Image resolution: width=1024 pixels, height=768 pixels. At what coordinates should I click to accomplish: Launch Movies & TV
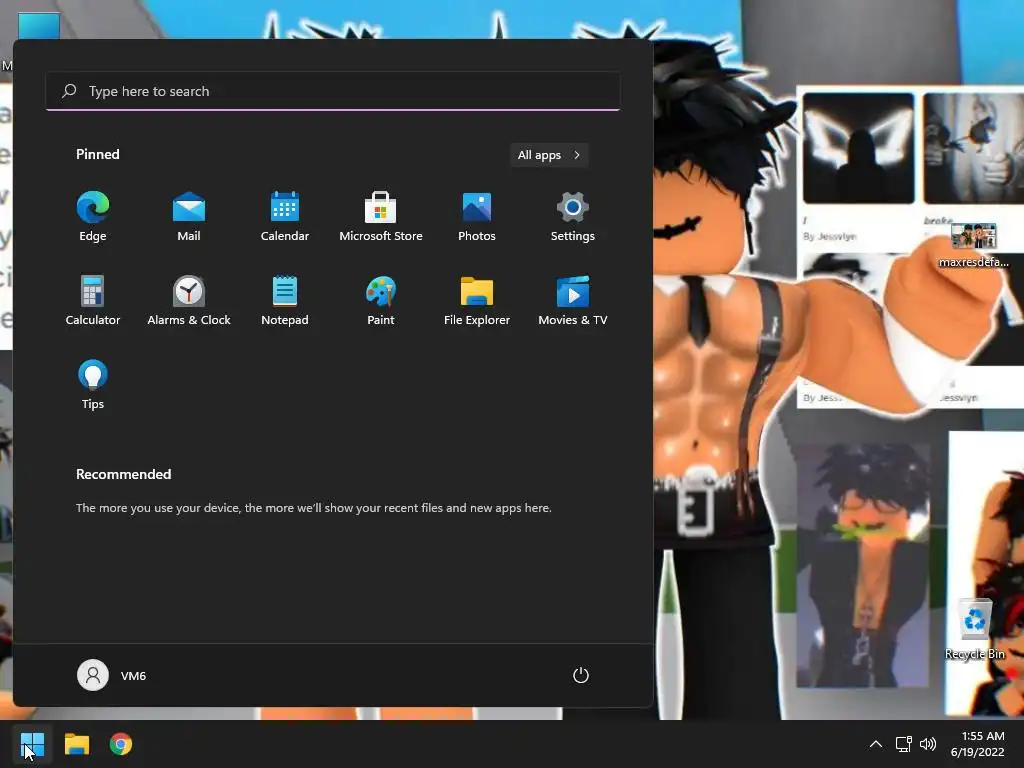pyautogui.click(x=573, y=300)
